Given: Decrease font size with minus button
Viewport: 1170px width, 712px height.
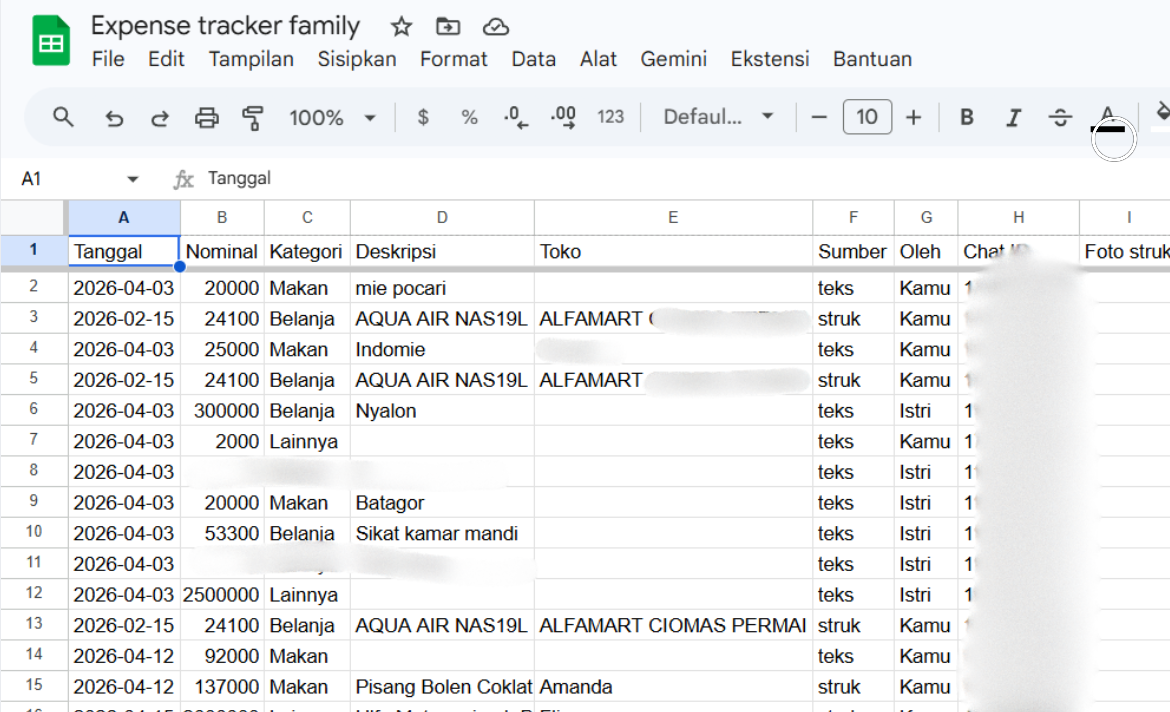Looking at the screenshot, I should pyautogui.click(x=819, y=117).
